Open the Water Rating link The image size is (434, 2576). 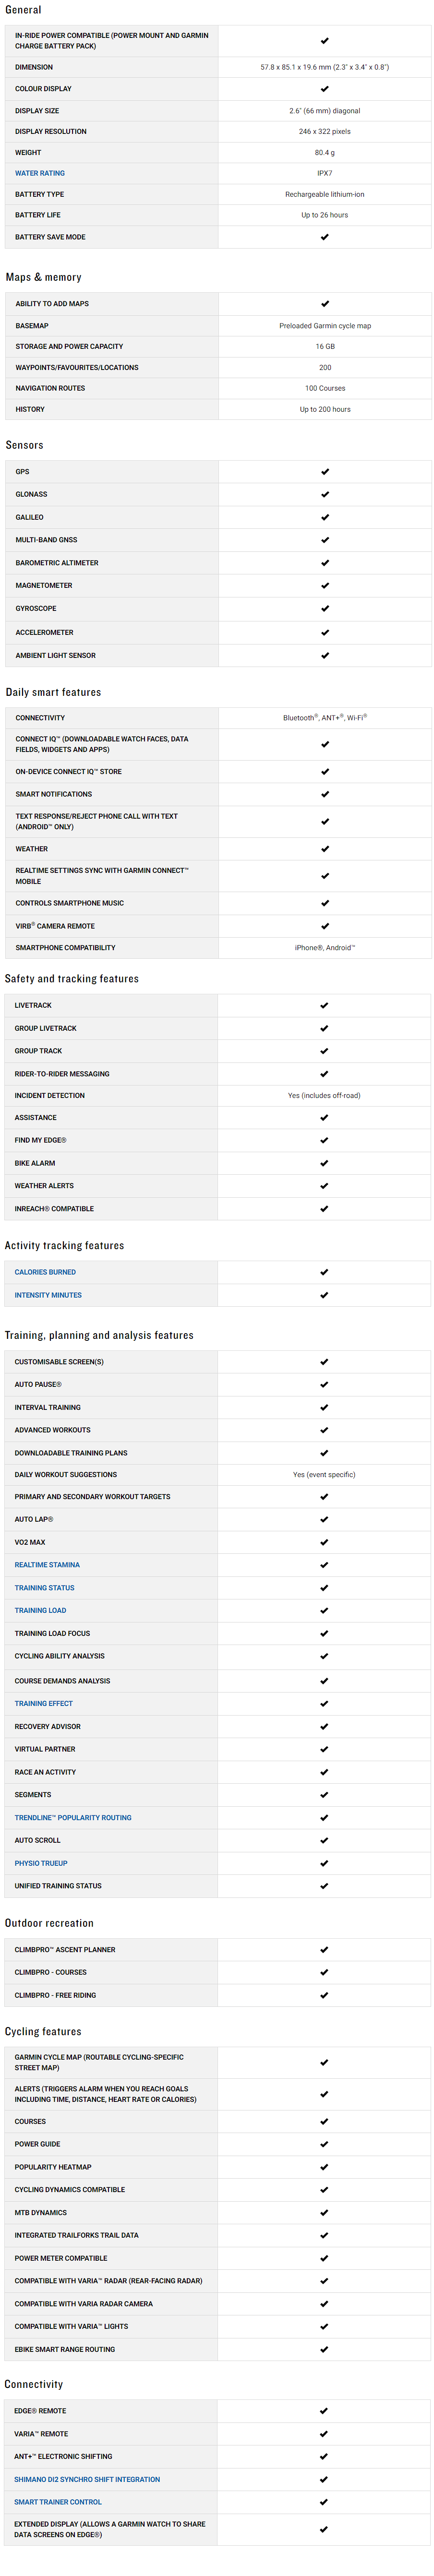40,173
